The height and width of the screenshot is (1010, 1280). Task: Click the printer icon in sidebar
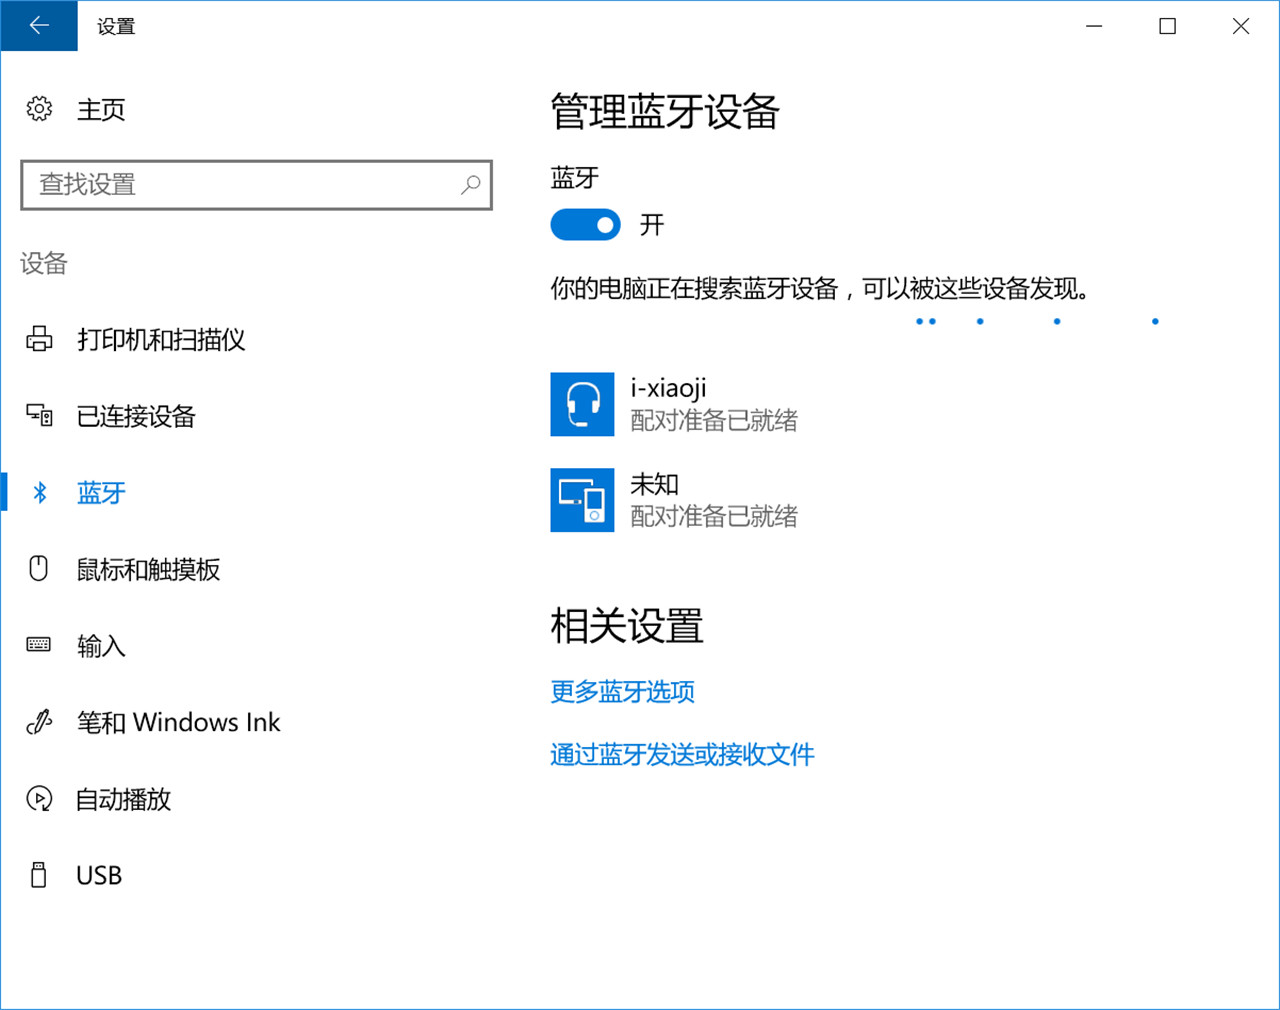coord(39,340)
